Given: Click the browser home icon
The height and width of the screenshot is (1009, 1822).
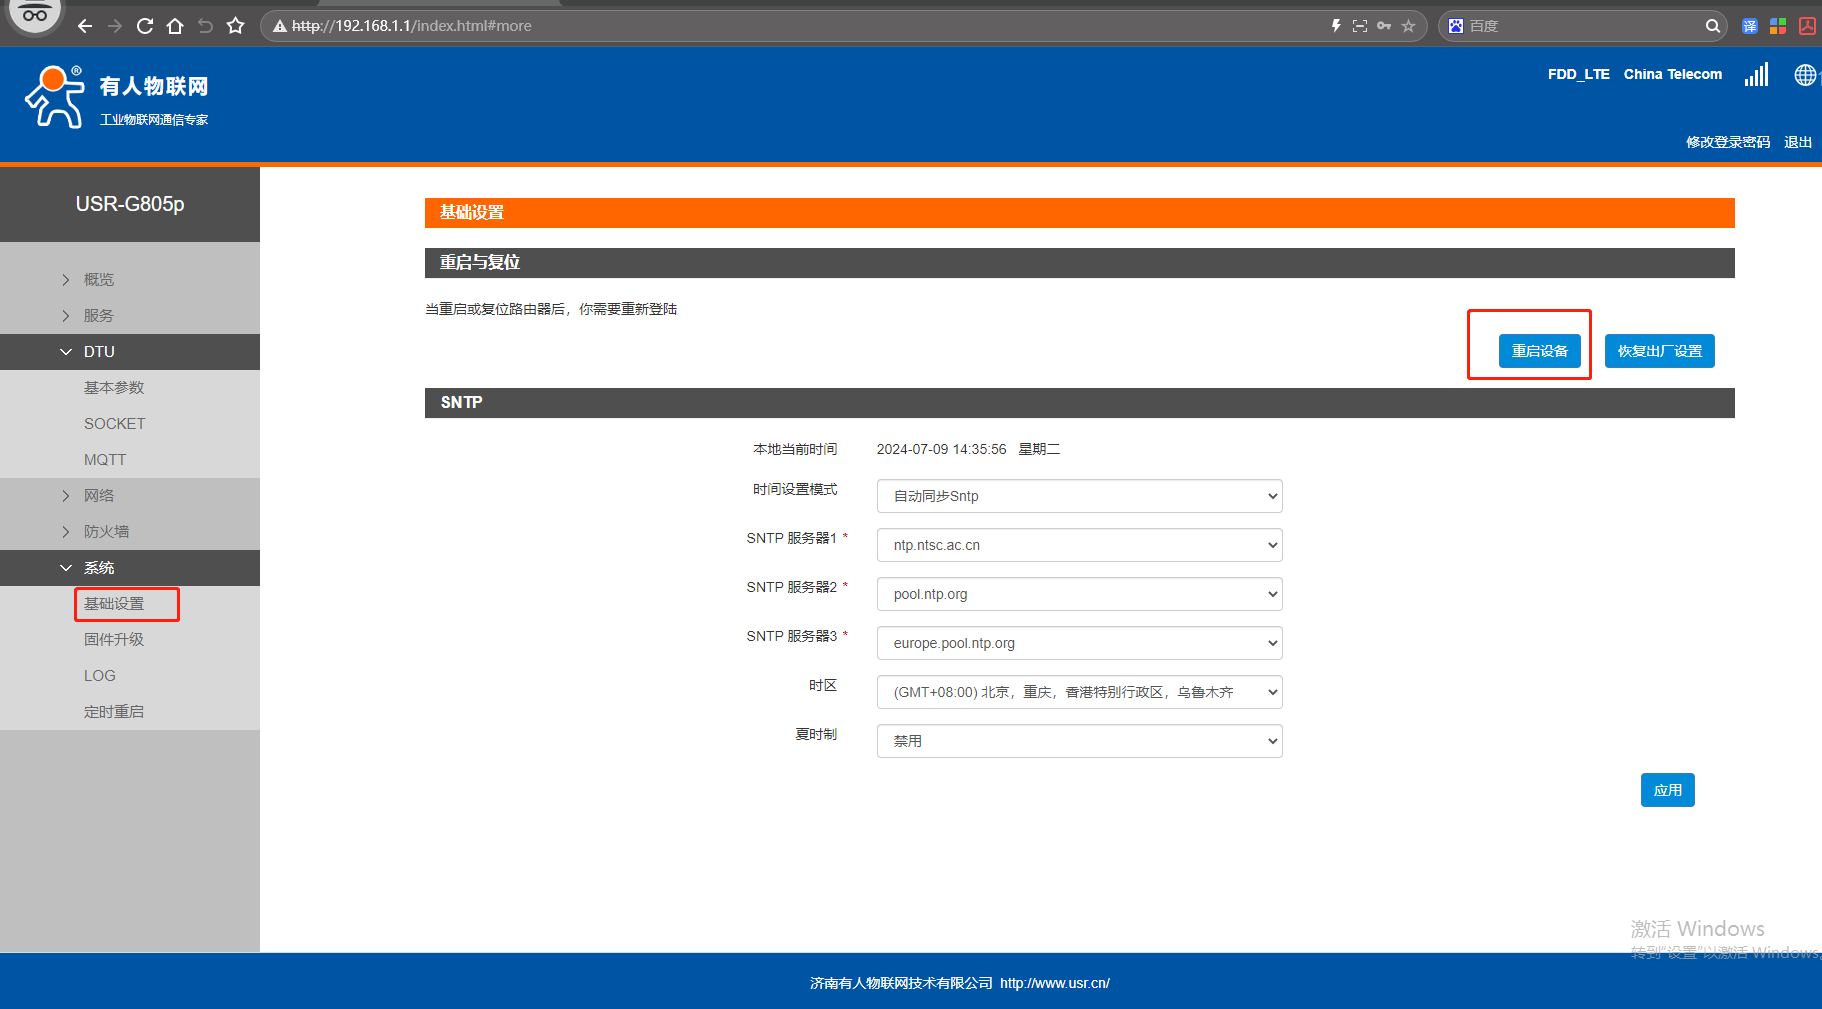Looking at the screenshot, I should [175, 26].
